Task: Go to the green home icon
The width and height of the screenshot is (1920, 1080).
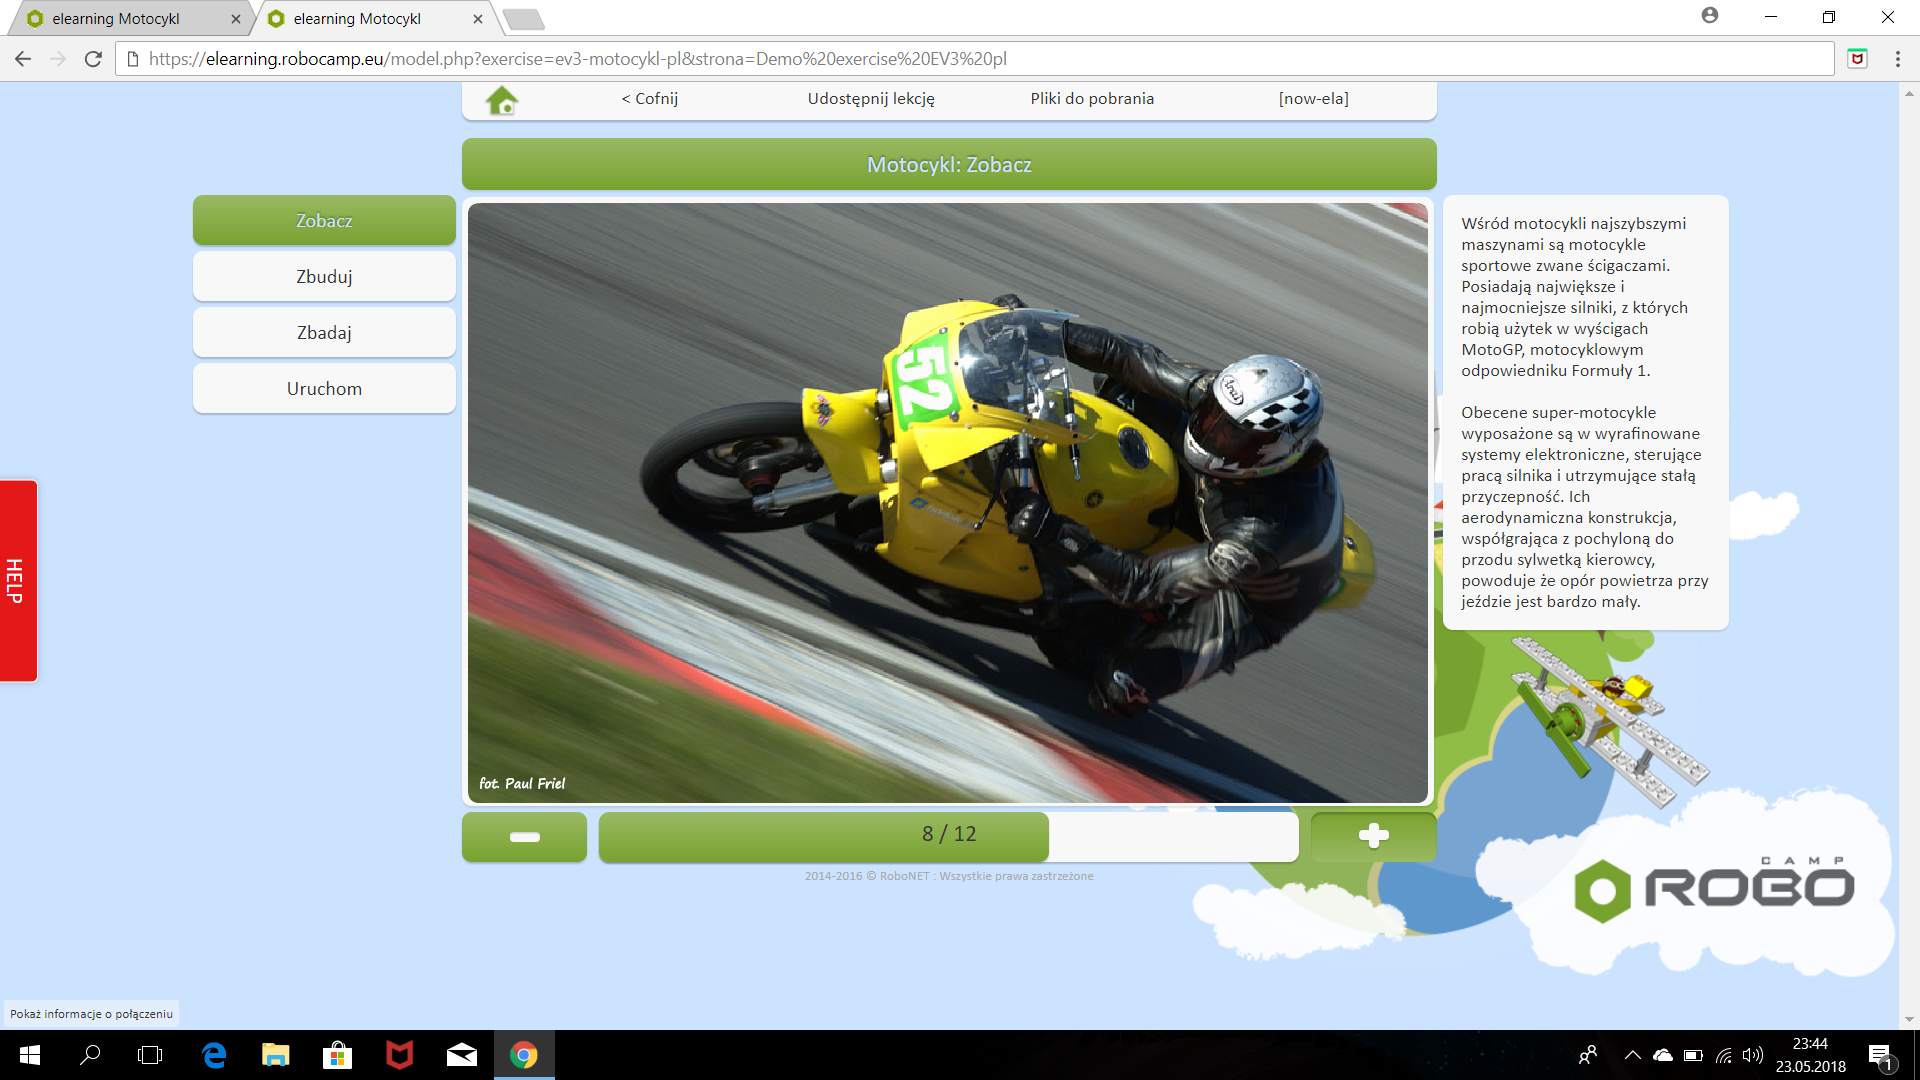Action: 502,100
